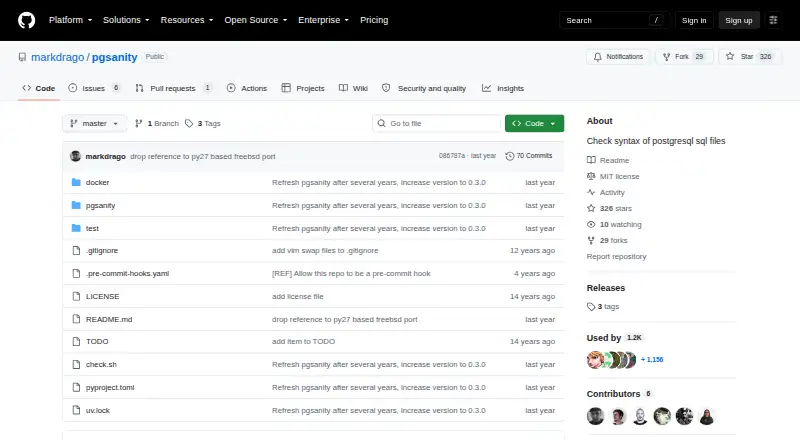The image size is (800, 440).
Task: Open the docker folder
Action: pos(97,182)
